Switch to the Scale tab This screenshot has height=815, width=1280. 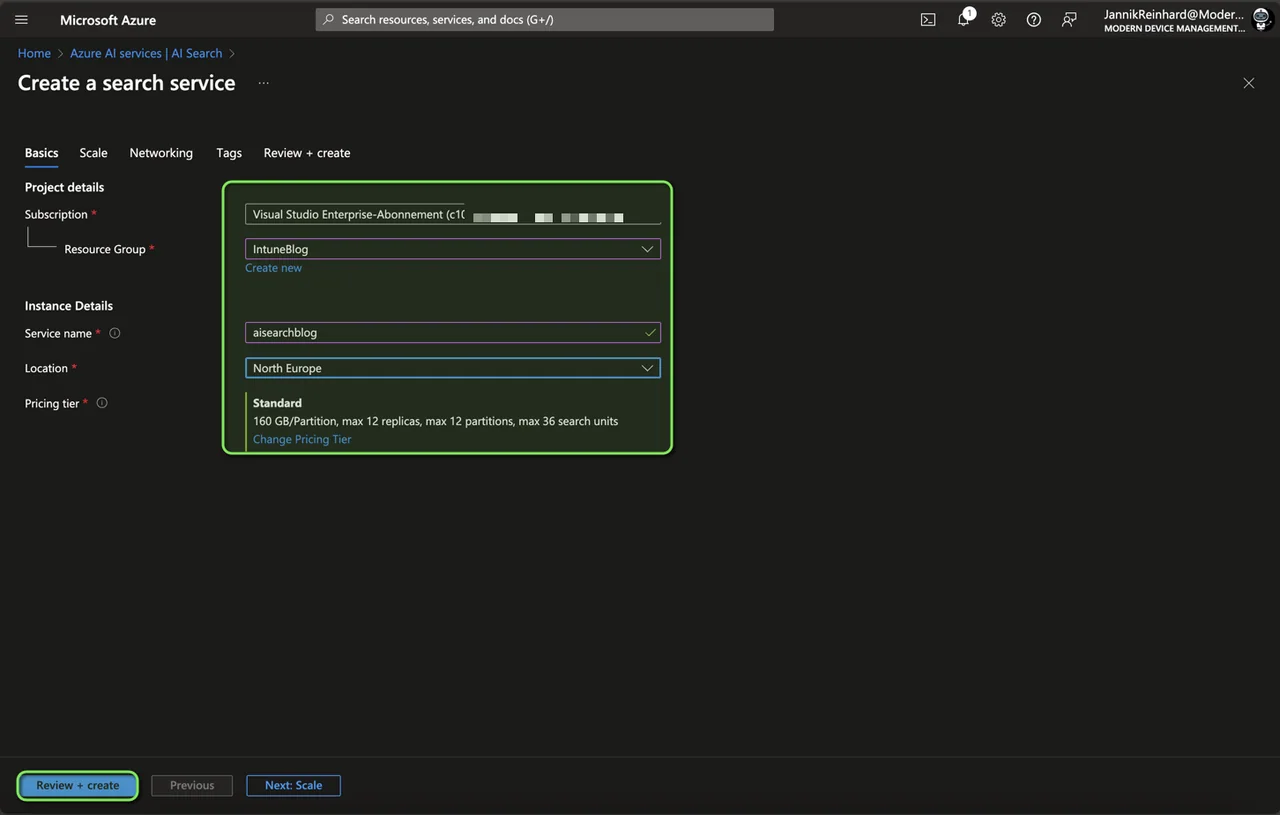(x=93, y=153)
